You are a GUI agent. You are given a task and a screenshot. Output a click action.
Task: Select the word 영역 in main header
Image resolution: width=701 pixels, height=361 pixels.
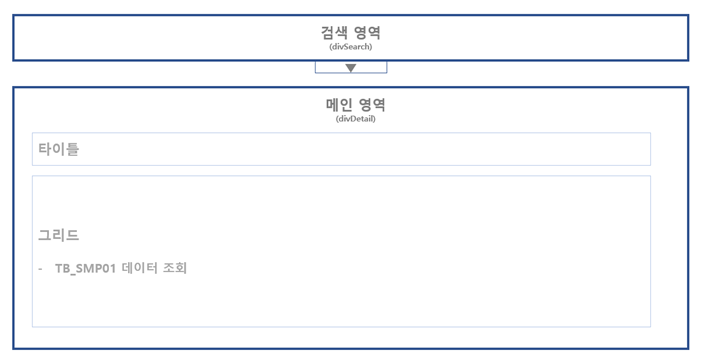pos(372,105)
